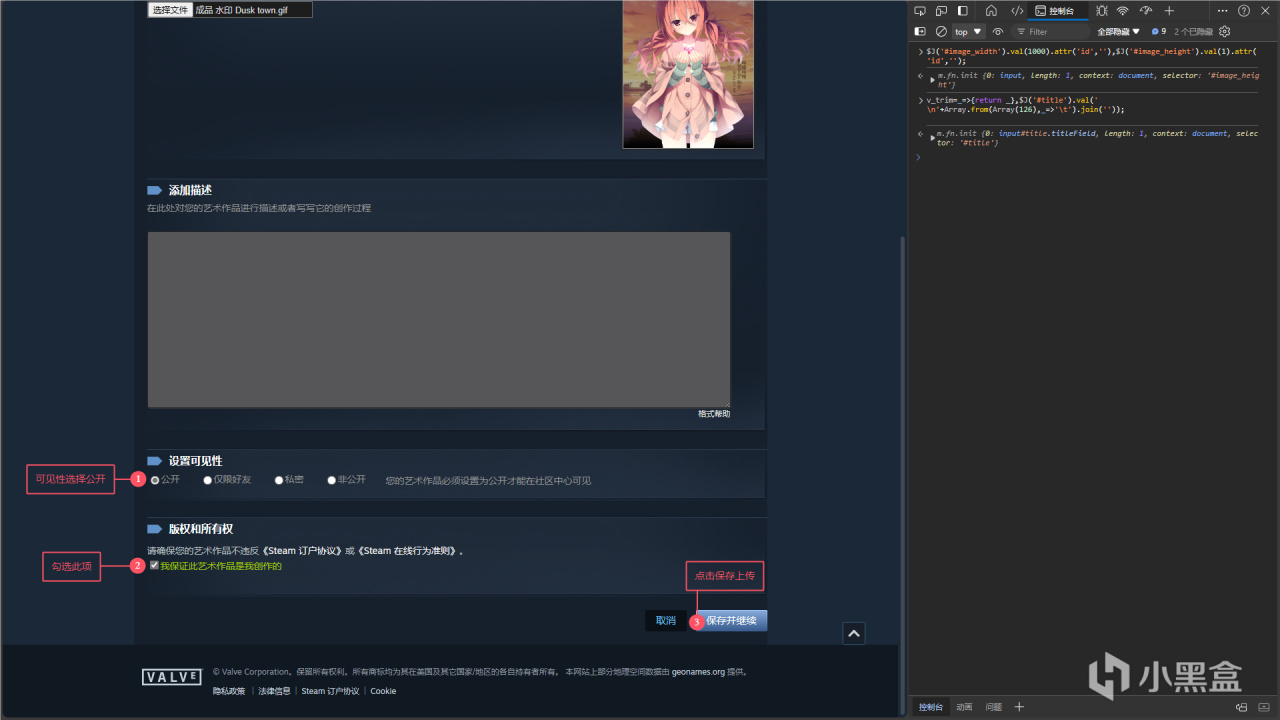Open console settings gear icon
Screen dimensions: 1280x720
pos(1225,32)
